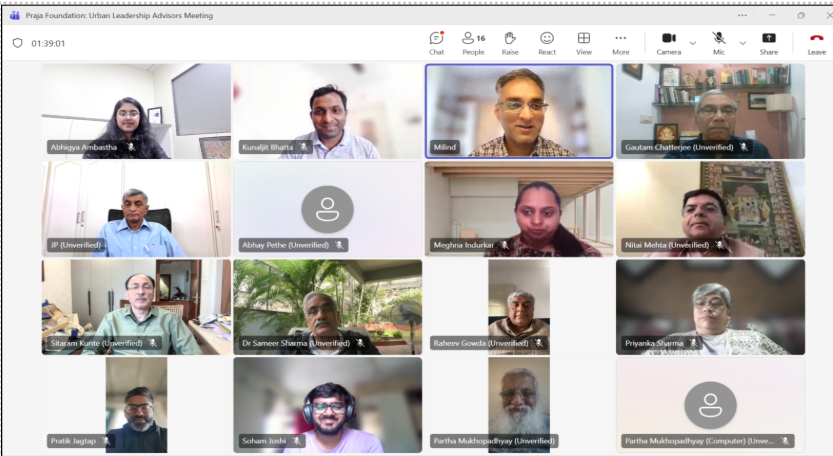Click the shield security icon beside timer

[17, 43]
